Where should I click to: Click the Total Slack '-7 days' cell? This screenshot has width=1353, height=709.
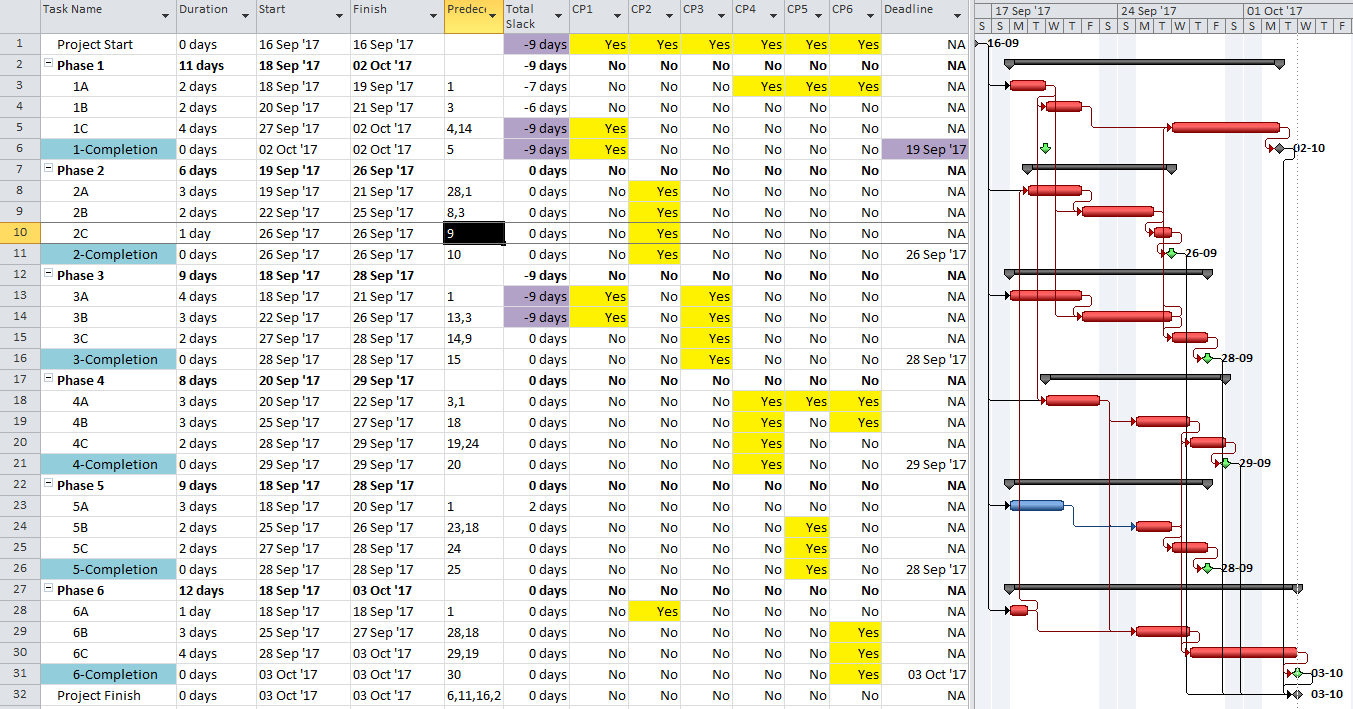coord(536,86)
